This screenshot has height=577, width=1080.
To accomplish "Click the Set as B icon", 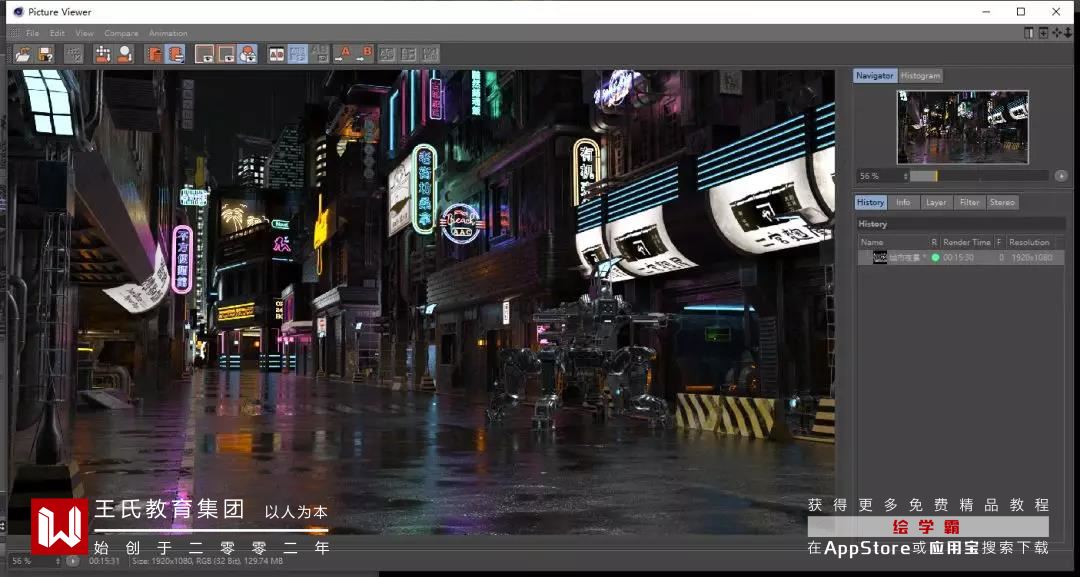I will point(364,54).
